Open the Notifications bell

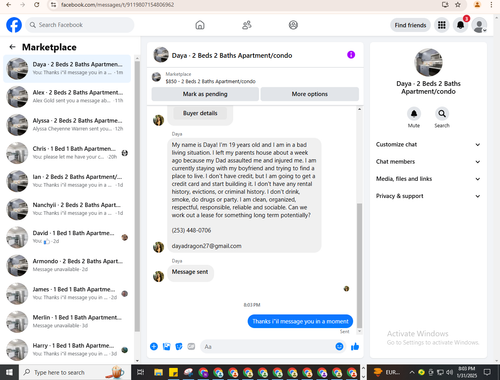[461, 25]
